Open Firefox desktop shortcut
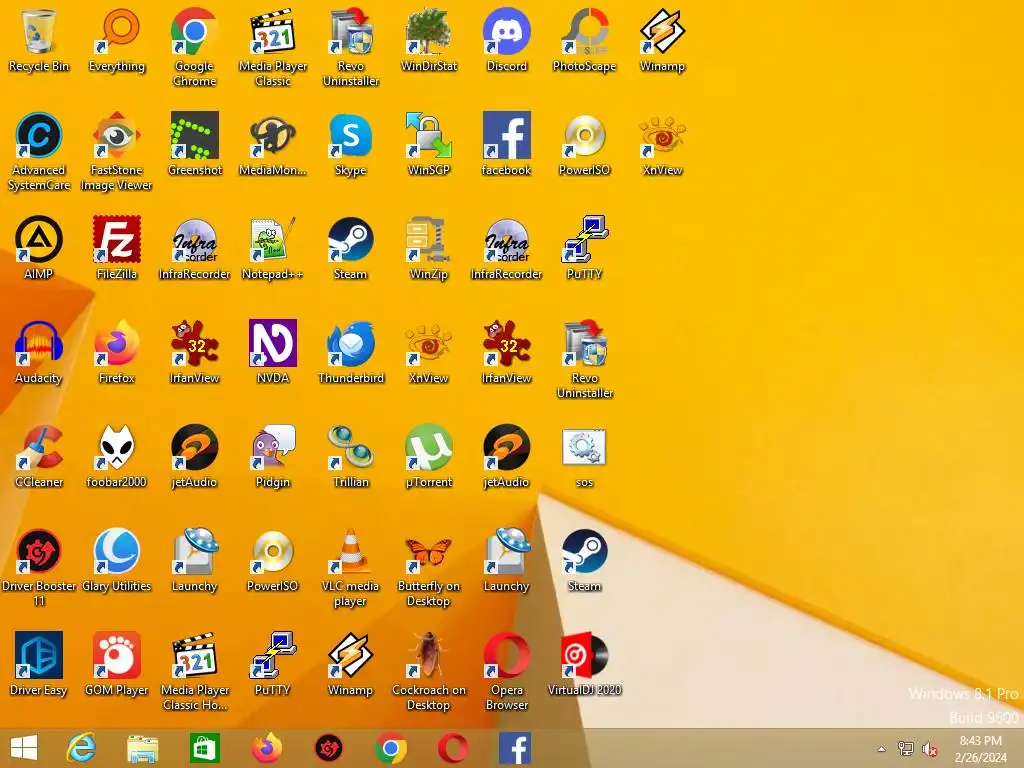This screenshot has height=768, width=1024. (117, 353)
